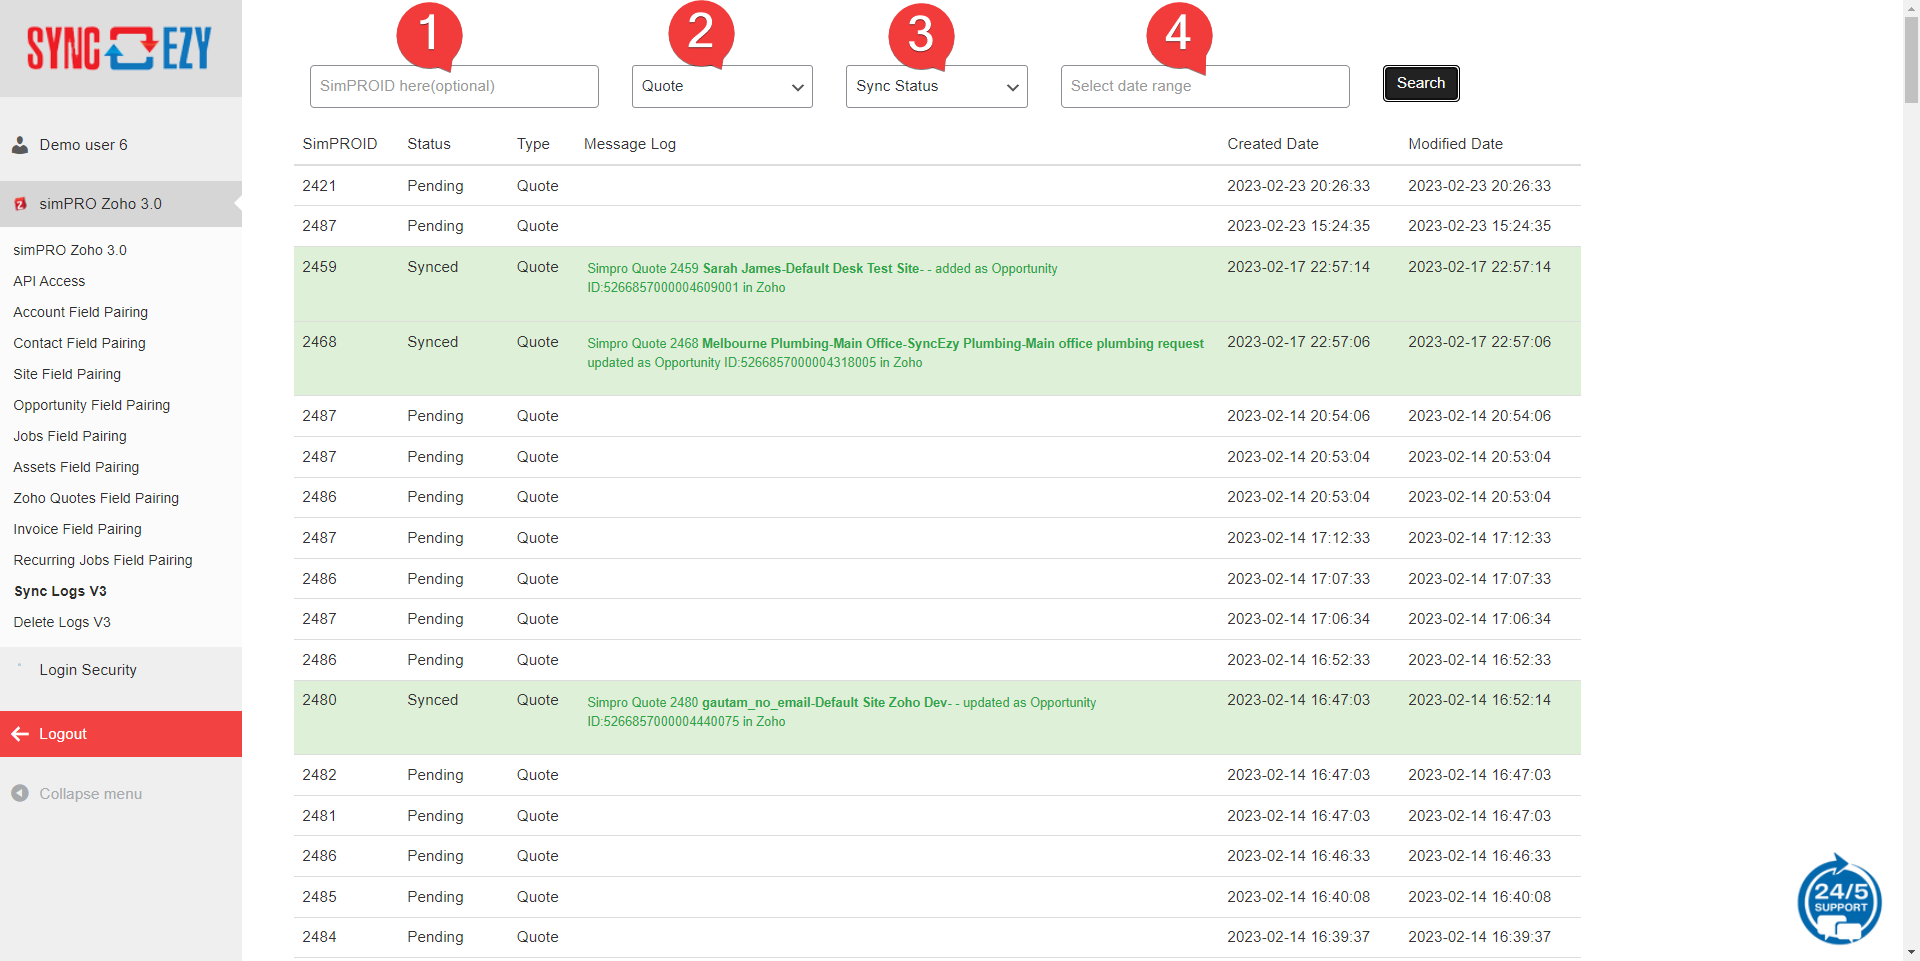
Task: Open Login Security settings
Action: pyautogui.click(x=88, y=670)
